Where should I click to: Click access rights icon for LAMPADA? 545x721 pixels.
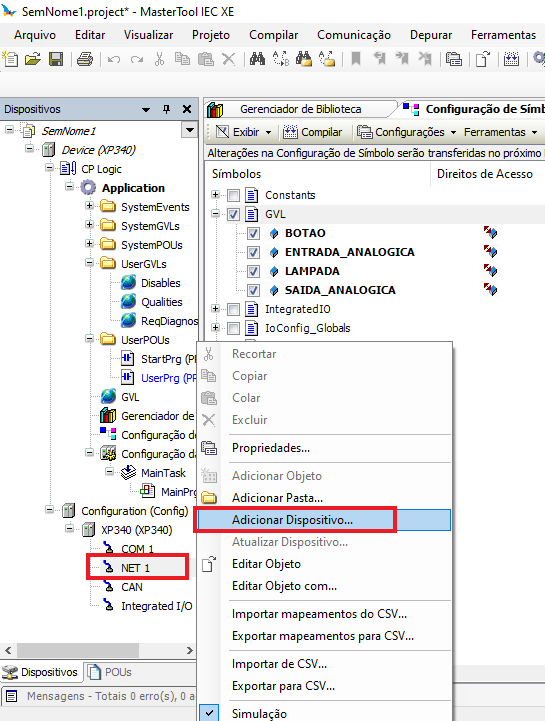pyautogui.click(x=490, y=271)
